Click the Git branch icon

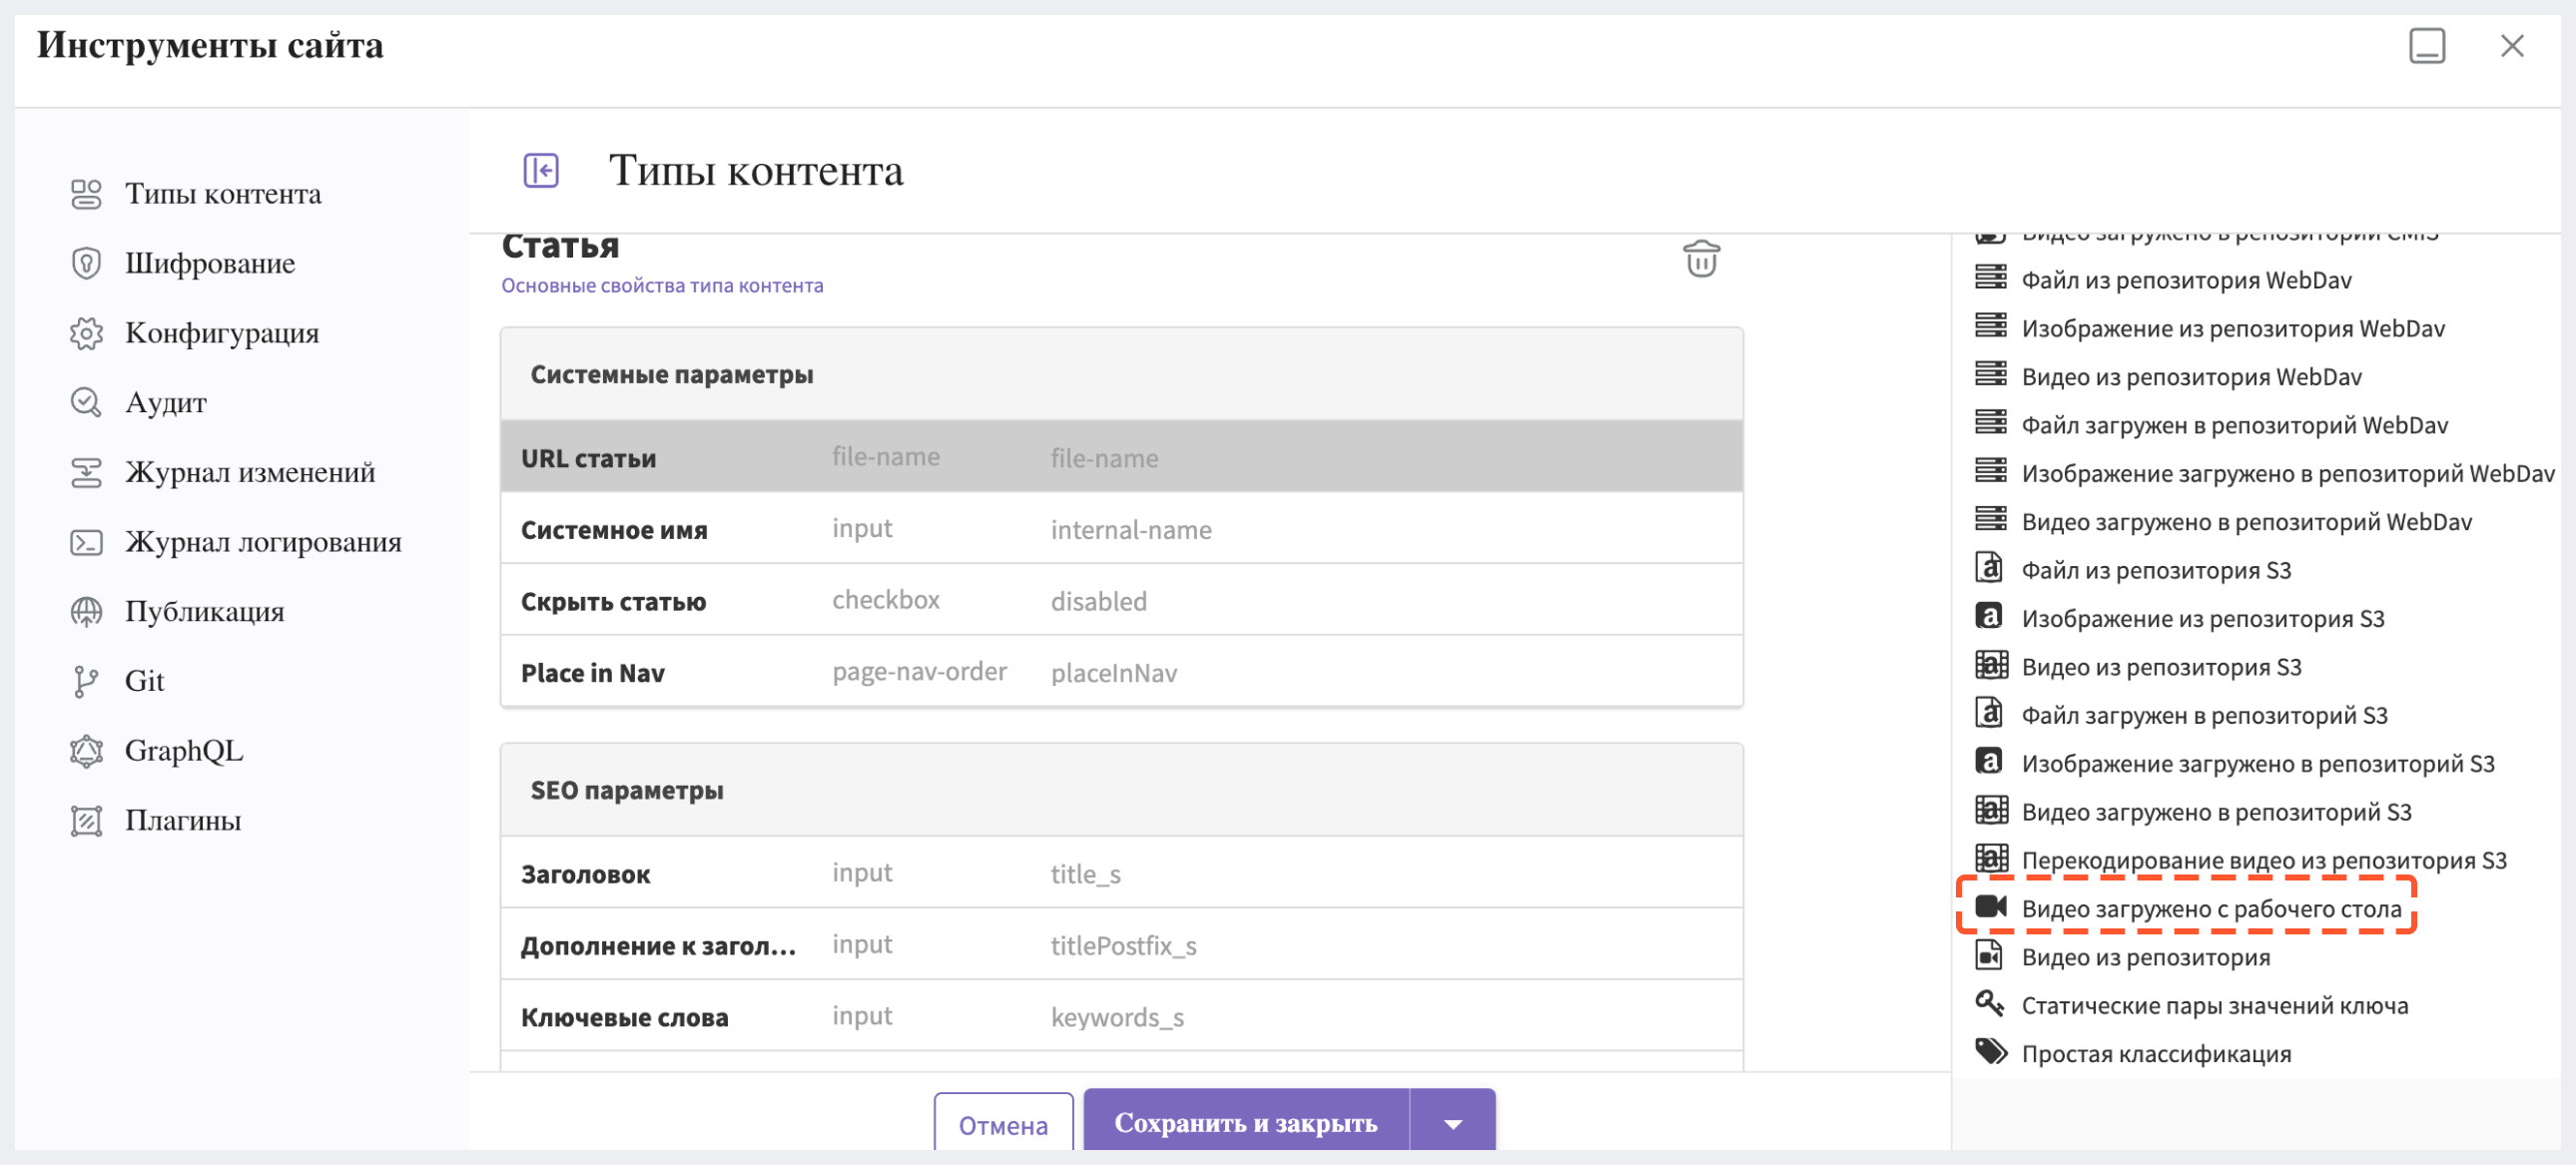86,681
